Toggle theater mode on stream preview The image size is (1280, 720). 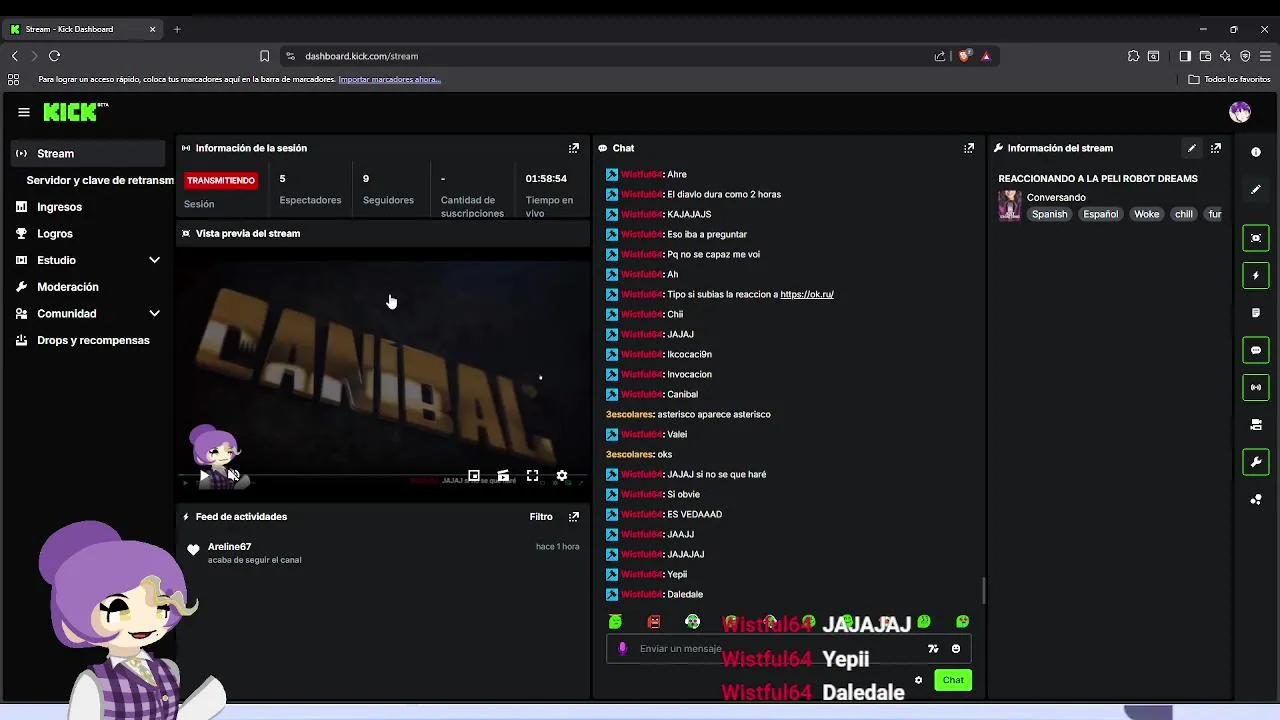[503, 476]
